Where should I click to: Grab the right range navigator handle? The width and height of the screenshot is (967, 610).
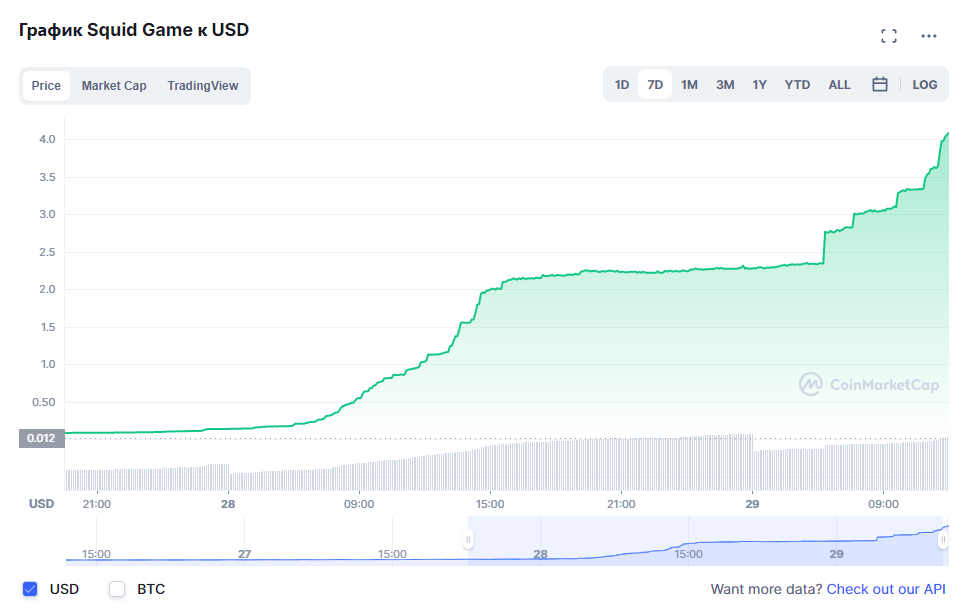943,540
